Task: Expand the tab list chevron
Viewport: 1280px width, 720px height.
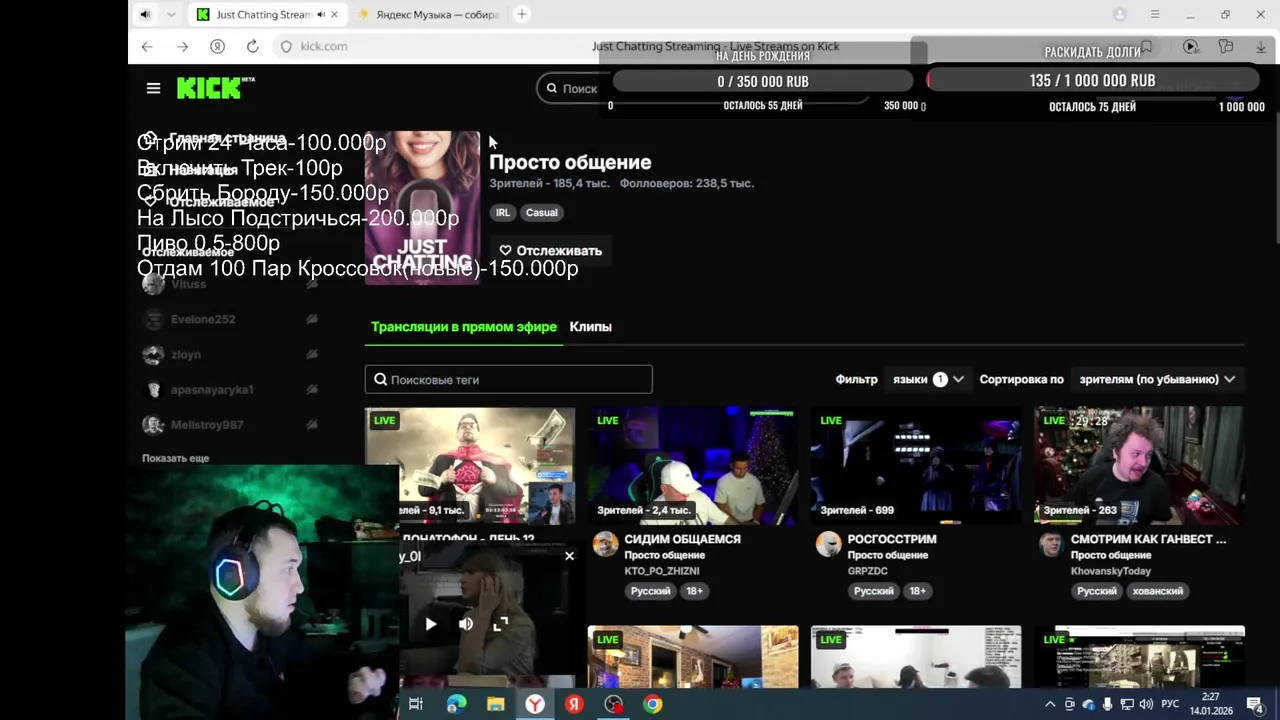Action: tap(171, 14)
